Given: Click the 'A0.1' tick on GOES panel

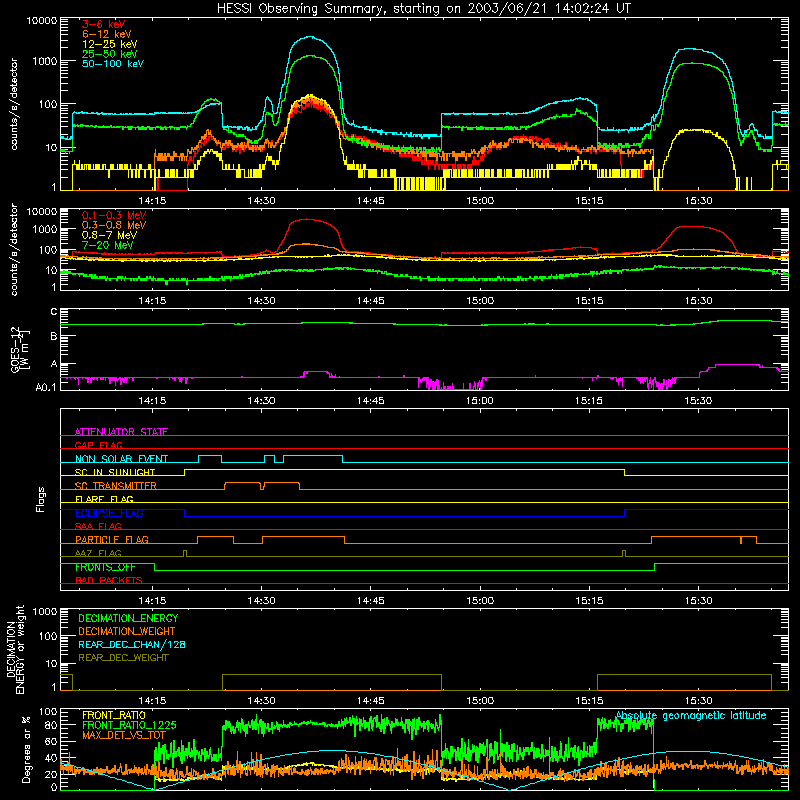Looking at the screenshot, I should coord(46,387).
